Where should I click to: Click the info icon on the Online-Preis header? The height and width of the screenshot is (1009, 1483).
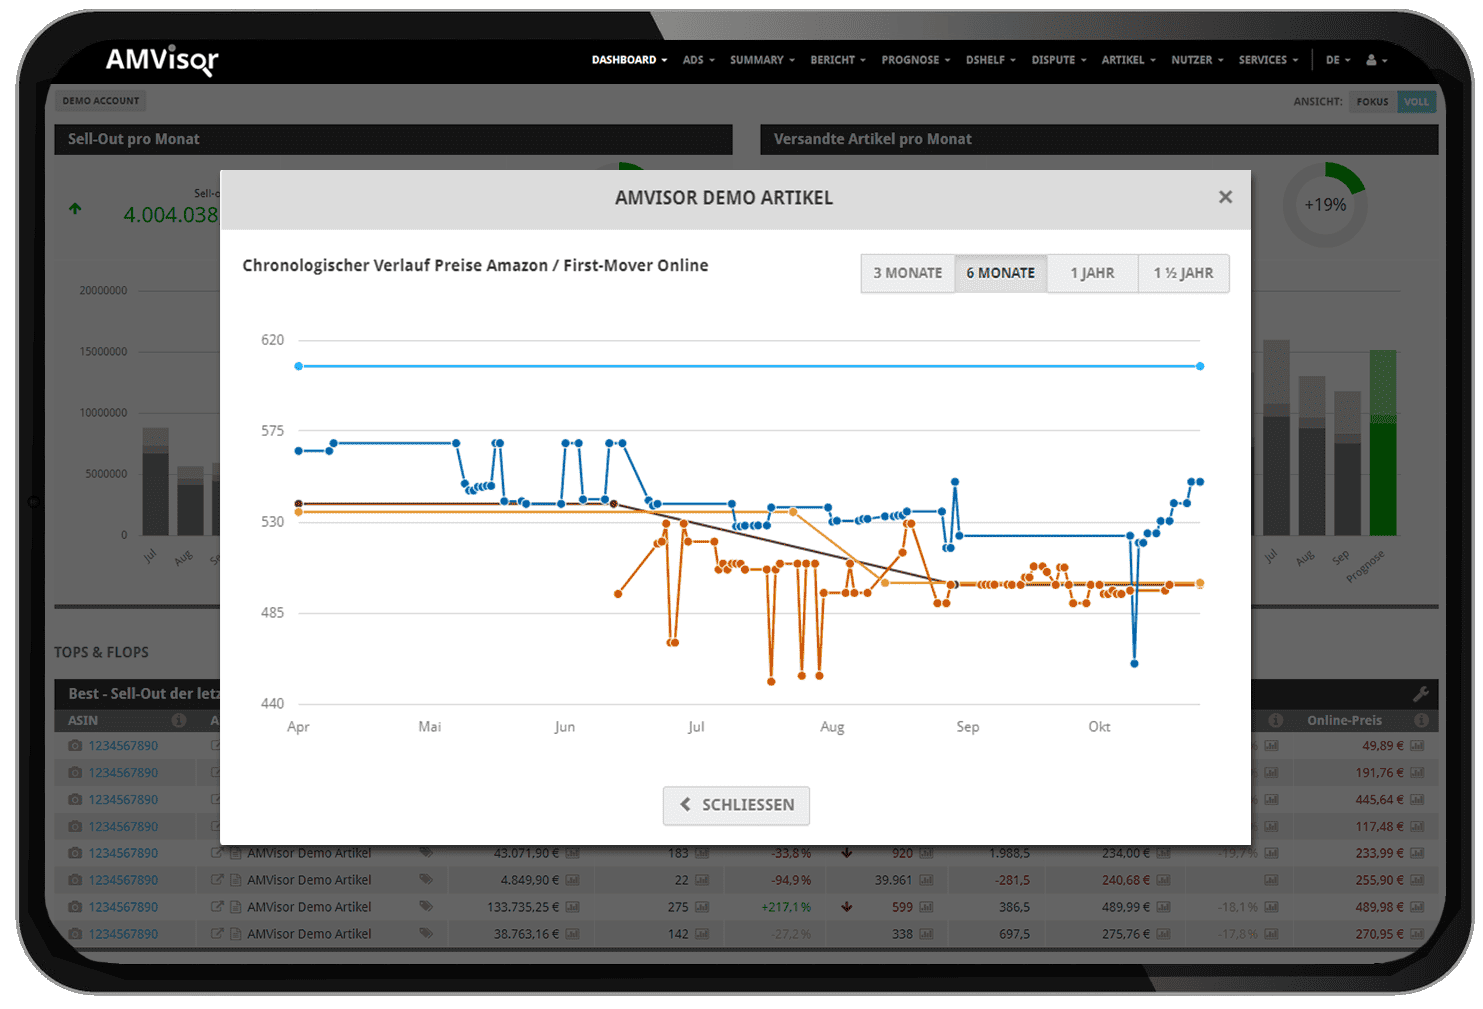pyautogui.click(x=1421, y=719)
